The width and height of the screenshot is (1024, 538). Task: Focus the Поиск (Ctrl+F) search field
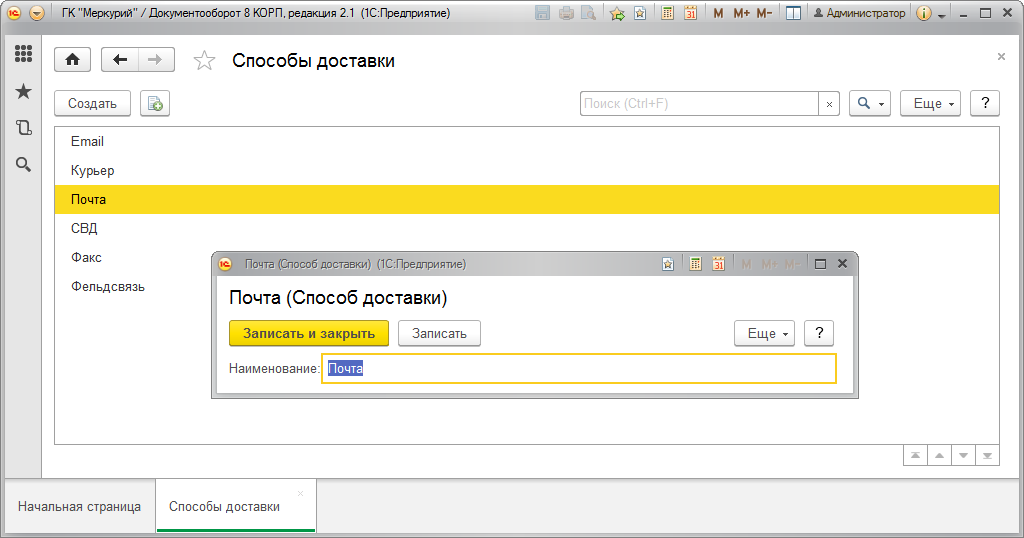coord(699,103)
